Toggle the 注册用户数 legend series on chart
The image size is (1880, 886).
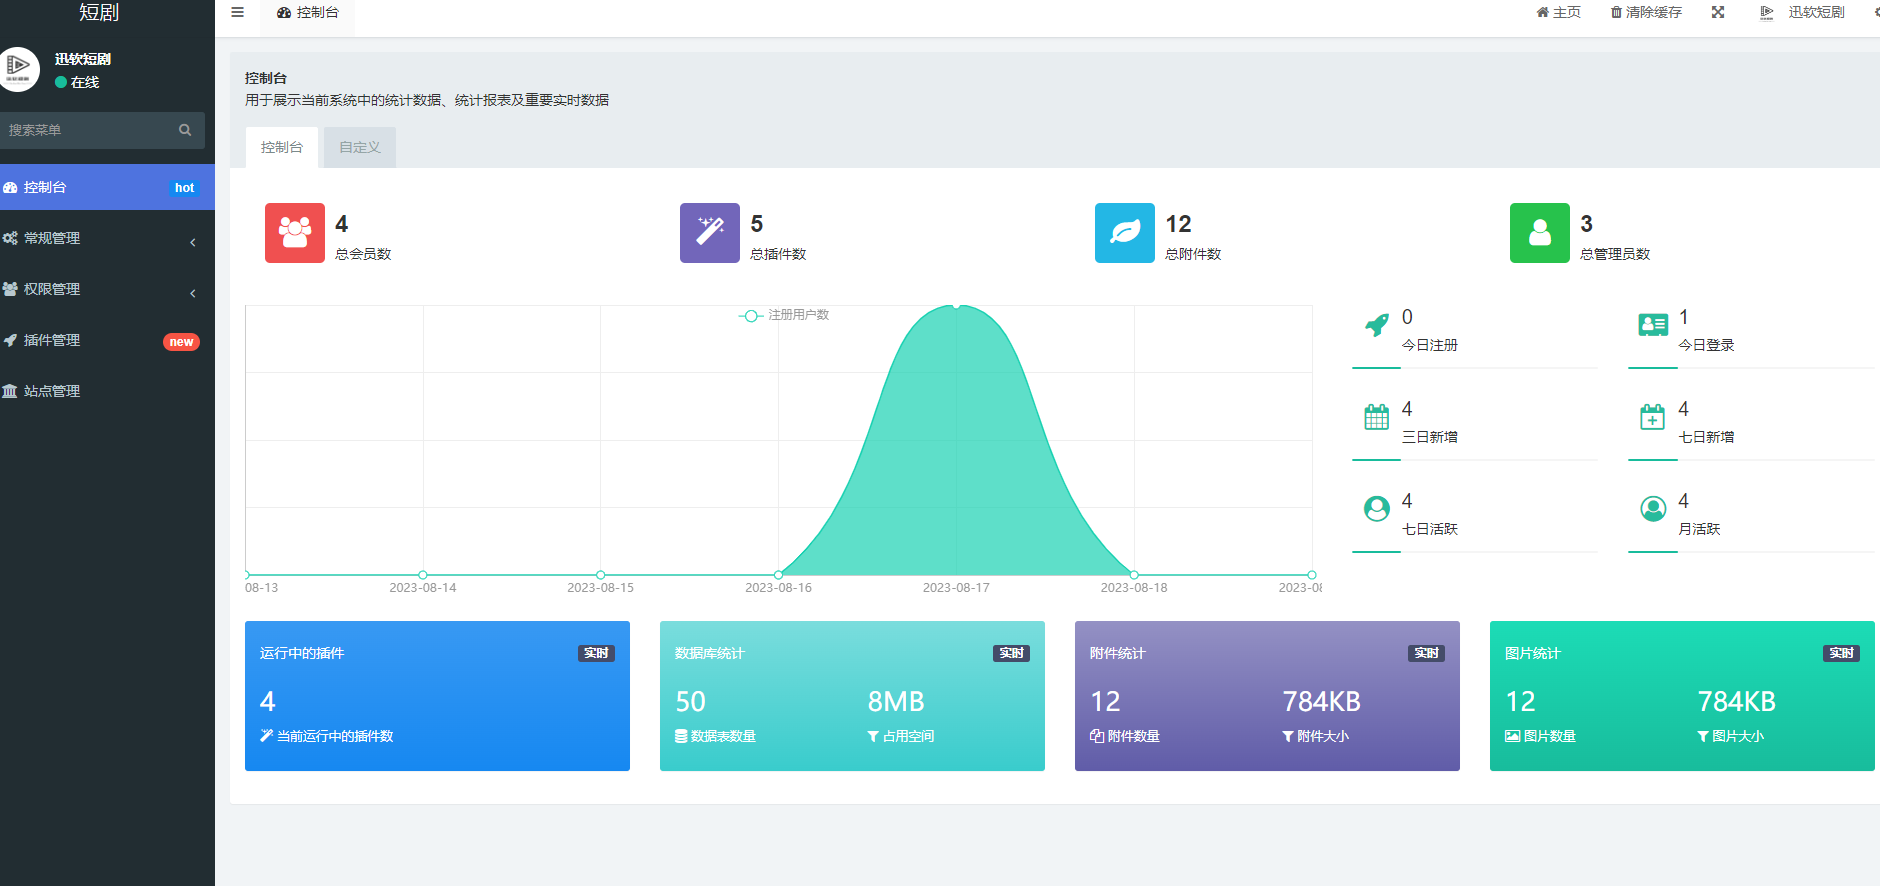785,315
